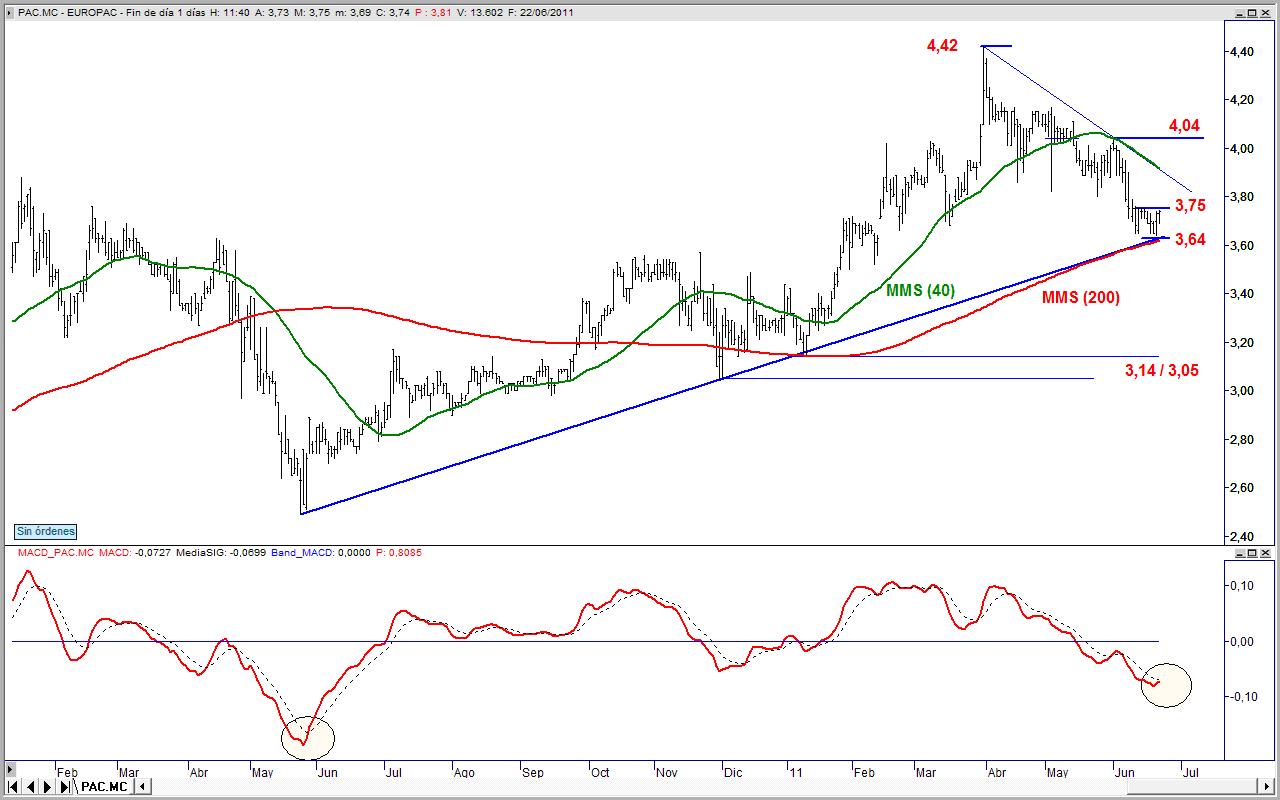Screen dimensions: 1280x800
Task: Select the red '4,42' price annotation
Action: [942, 45]
